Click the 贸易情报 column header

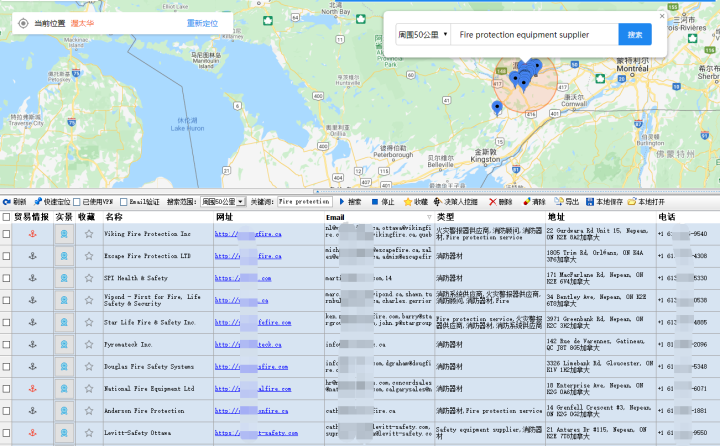pyautogui.click(x=31, y=217)
